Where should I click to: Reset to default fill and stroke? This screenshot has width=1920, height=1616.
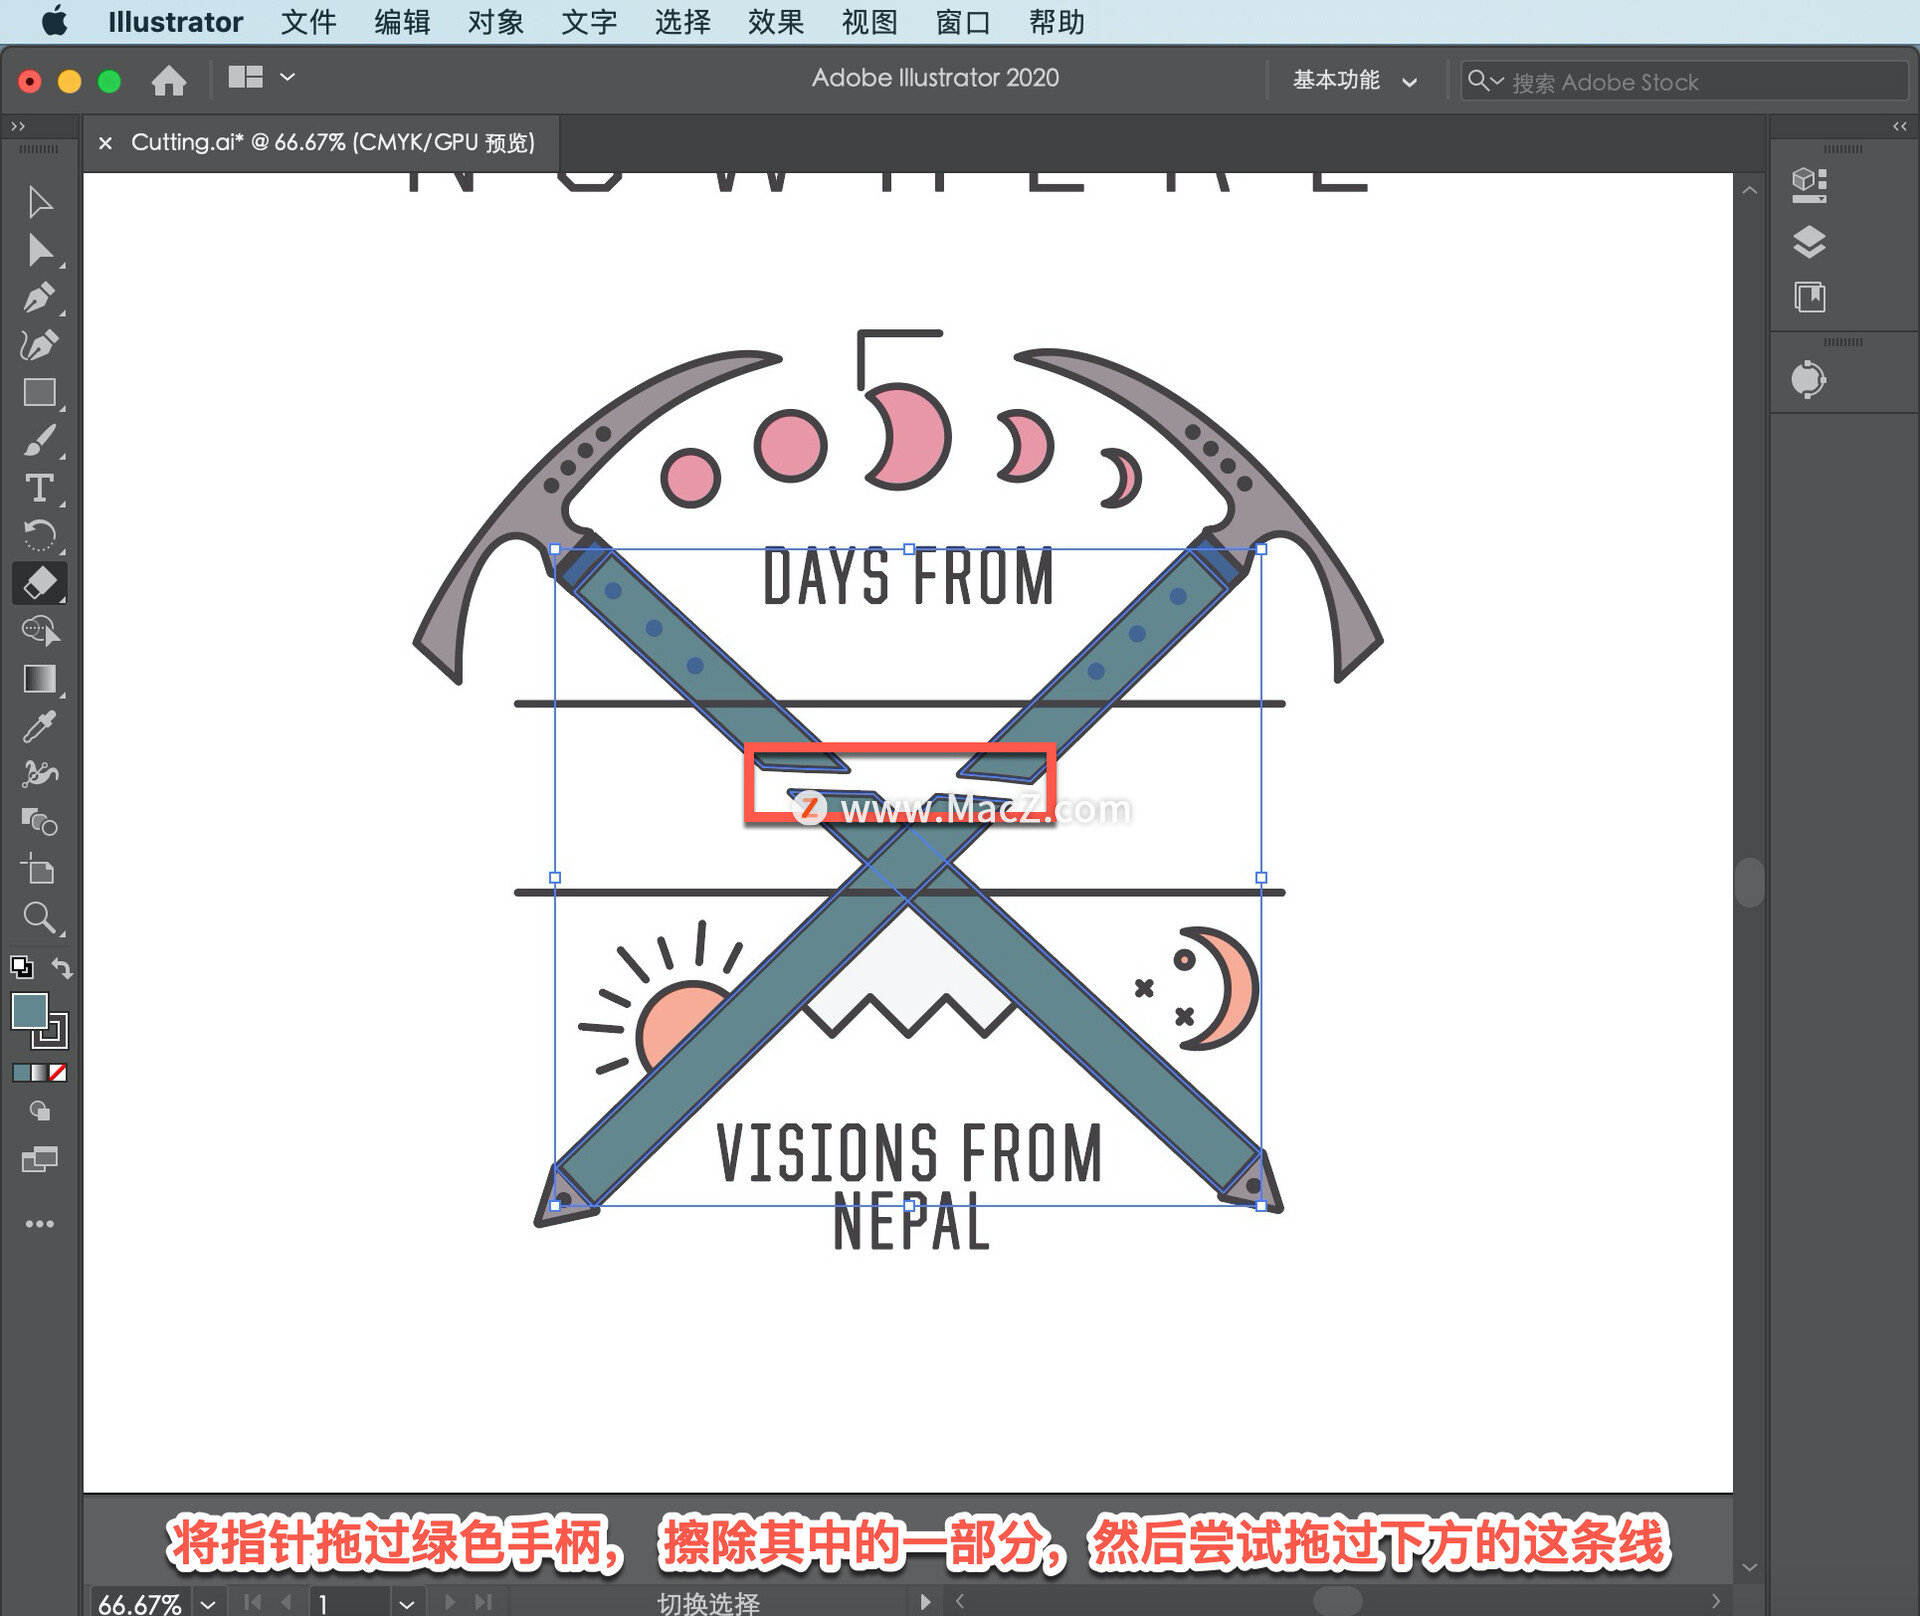pos(21,967)
